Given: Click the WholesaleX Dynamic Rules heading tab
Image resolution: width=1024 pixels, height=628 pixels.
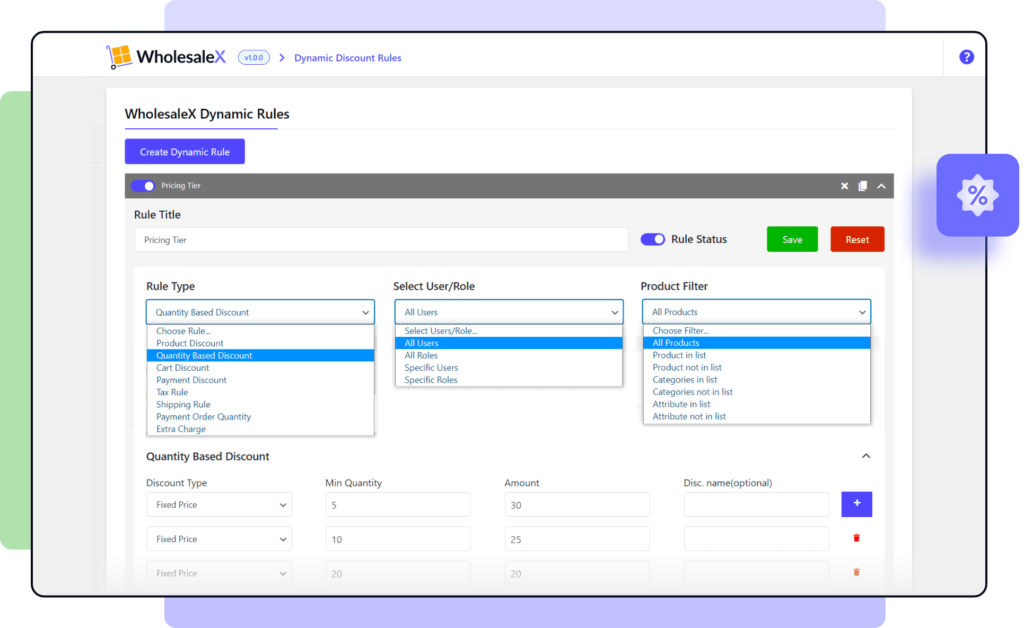Looking at the screenshot, I should [207, 114].
